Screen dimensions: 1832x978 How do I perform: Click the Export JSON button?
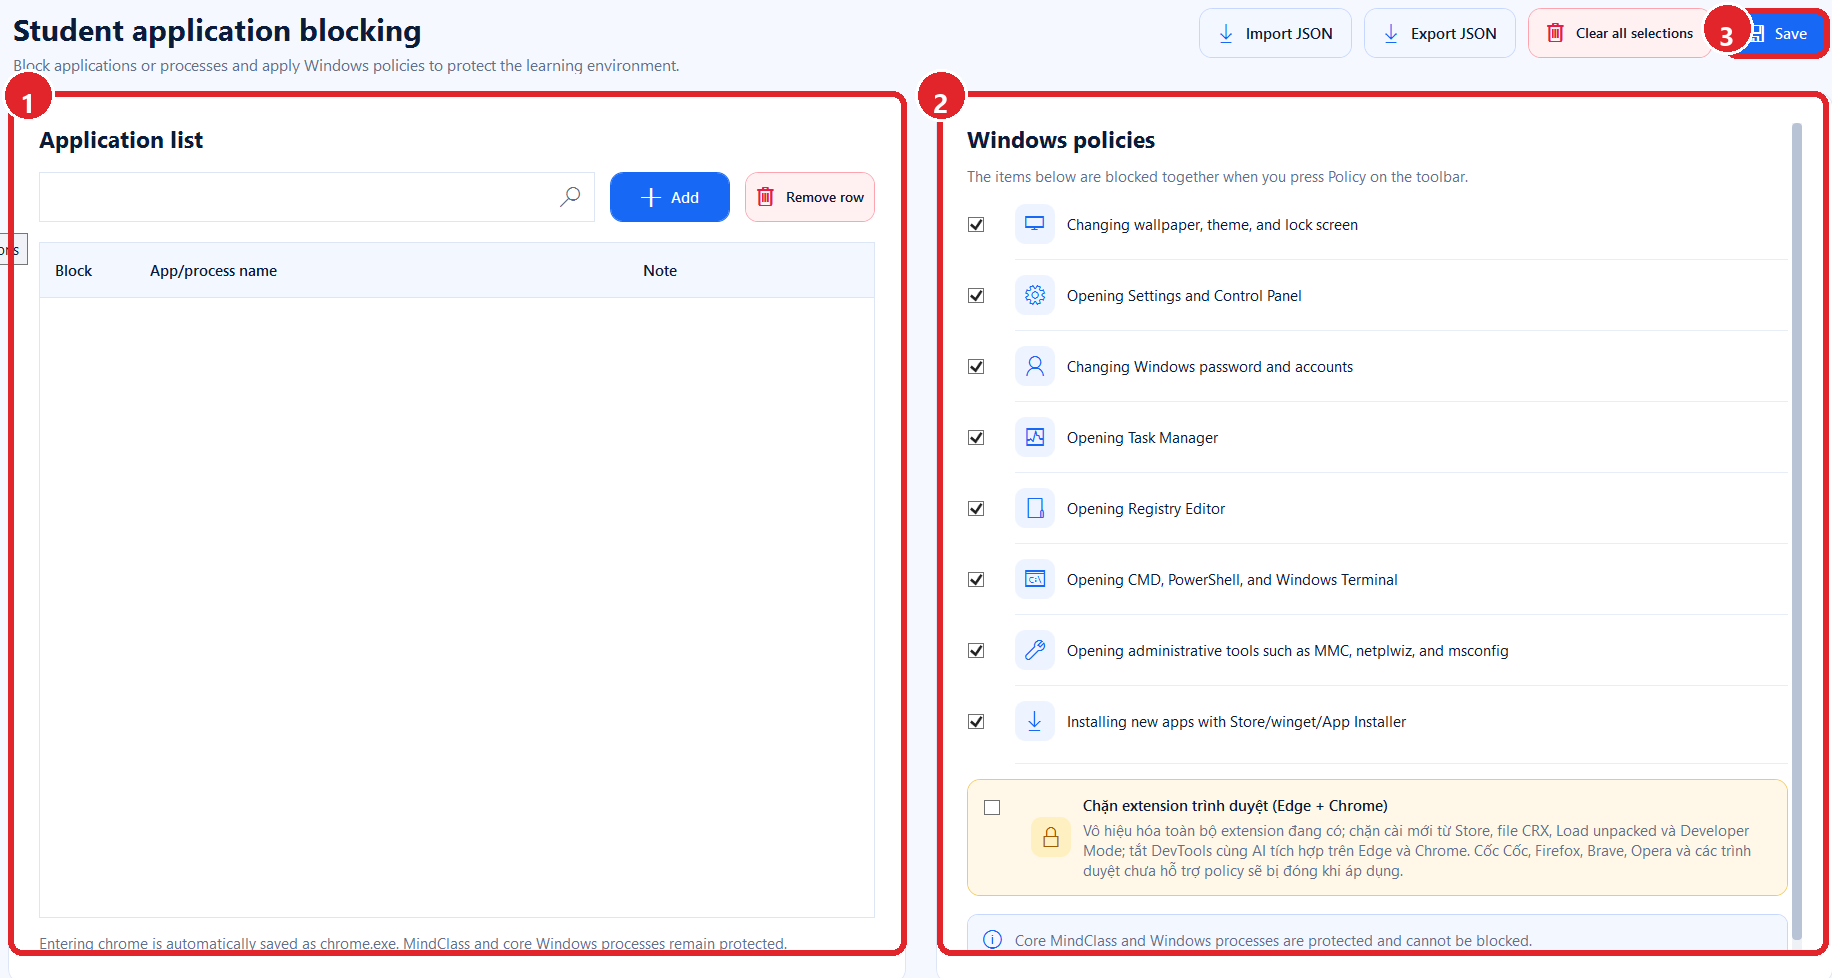click(1440, 33)
